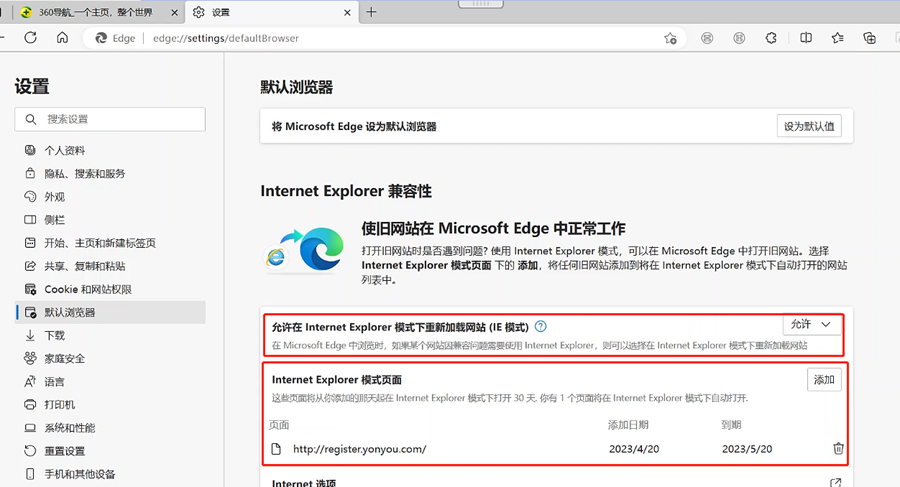Click the http://register.yonyou.com/ page entry

[359, 449]
